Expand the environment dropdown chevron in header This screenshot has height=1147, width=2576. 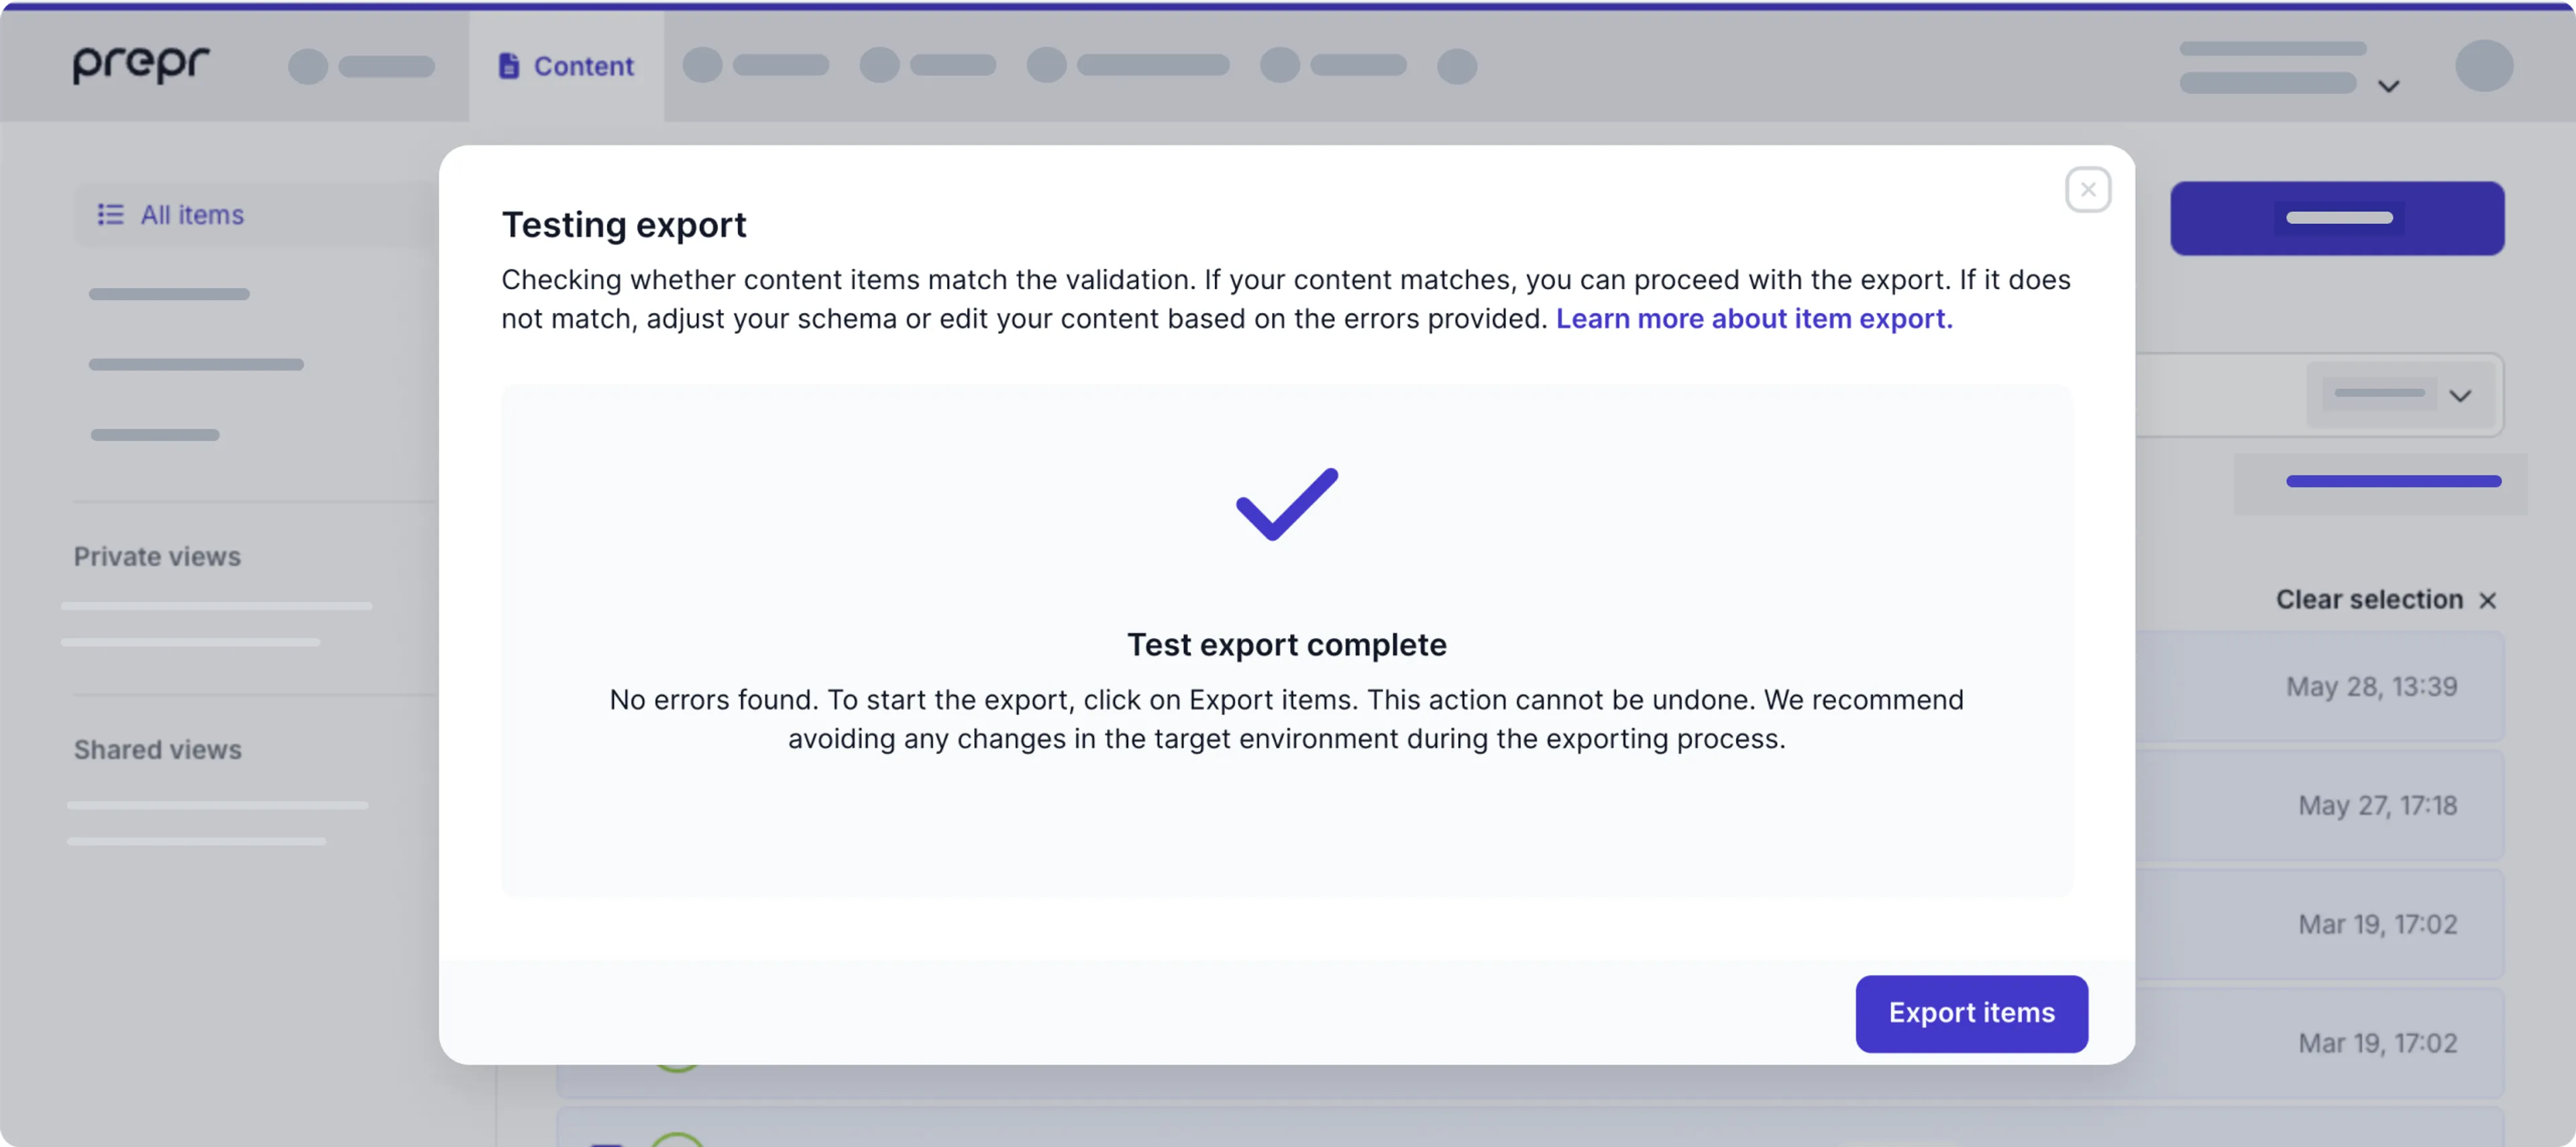2389,87
